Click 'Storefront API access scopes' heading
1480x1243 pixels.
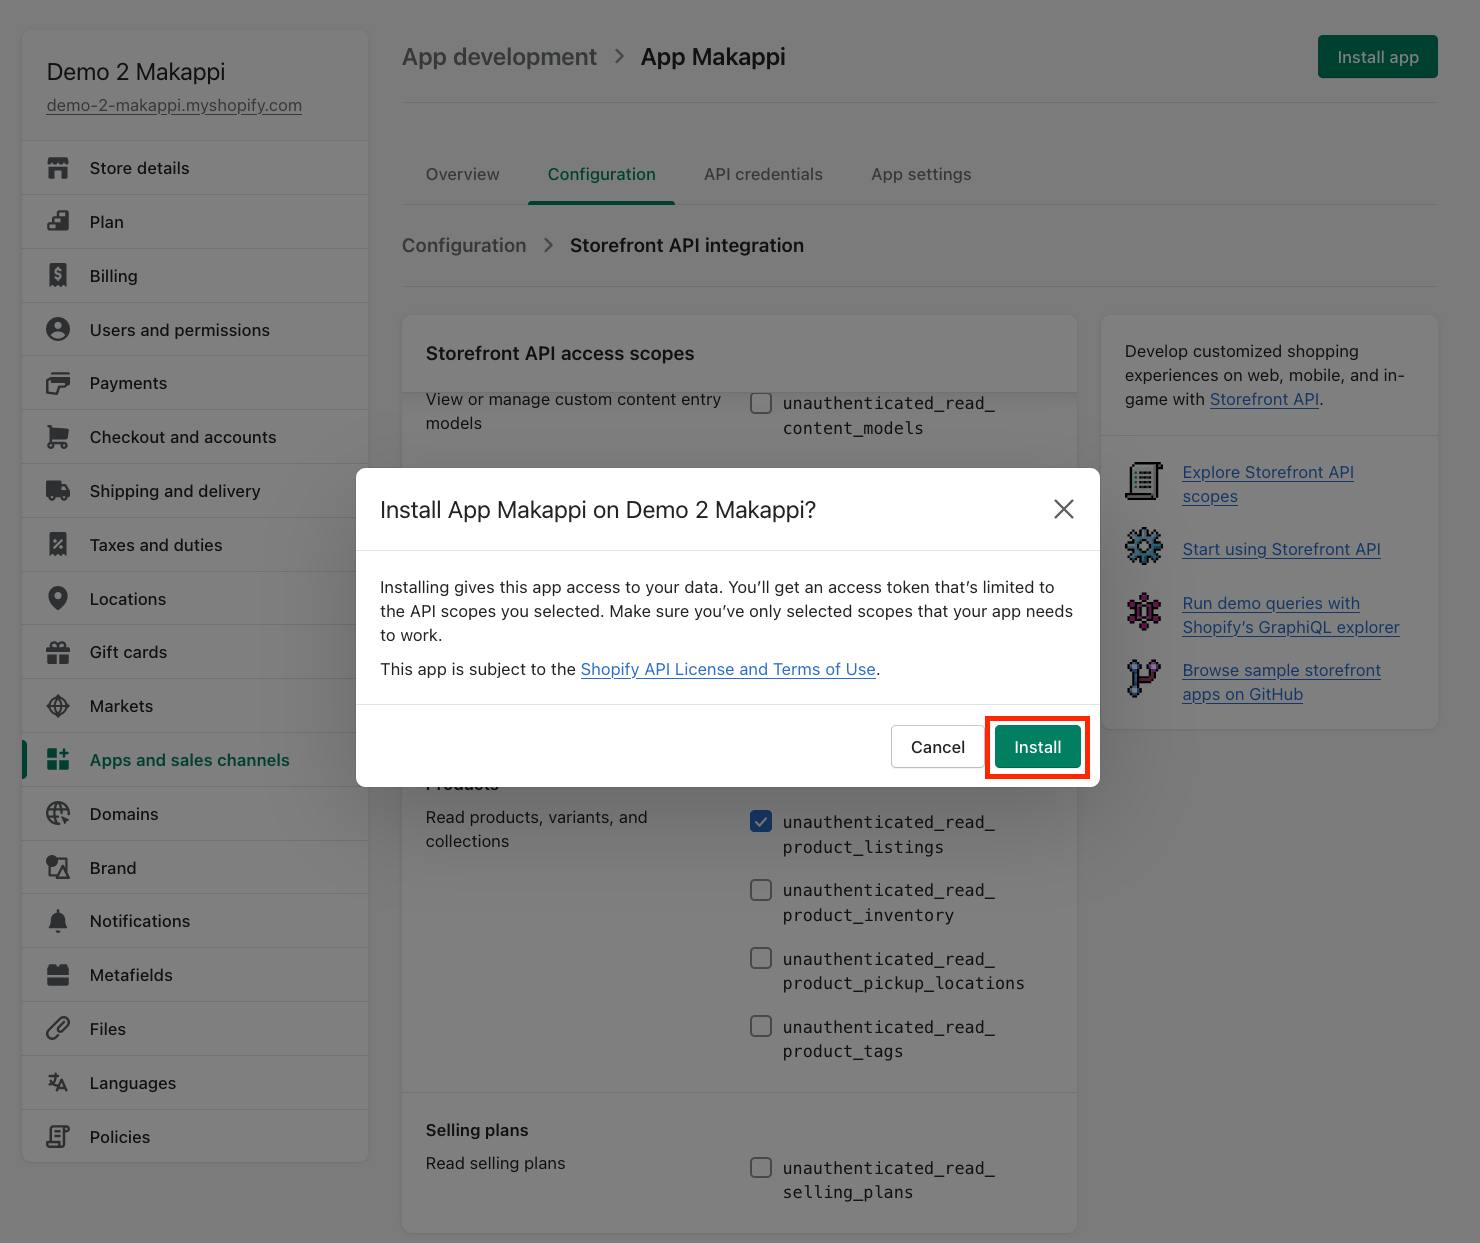coord(560,353)
